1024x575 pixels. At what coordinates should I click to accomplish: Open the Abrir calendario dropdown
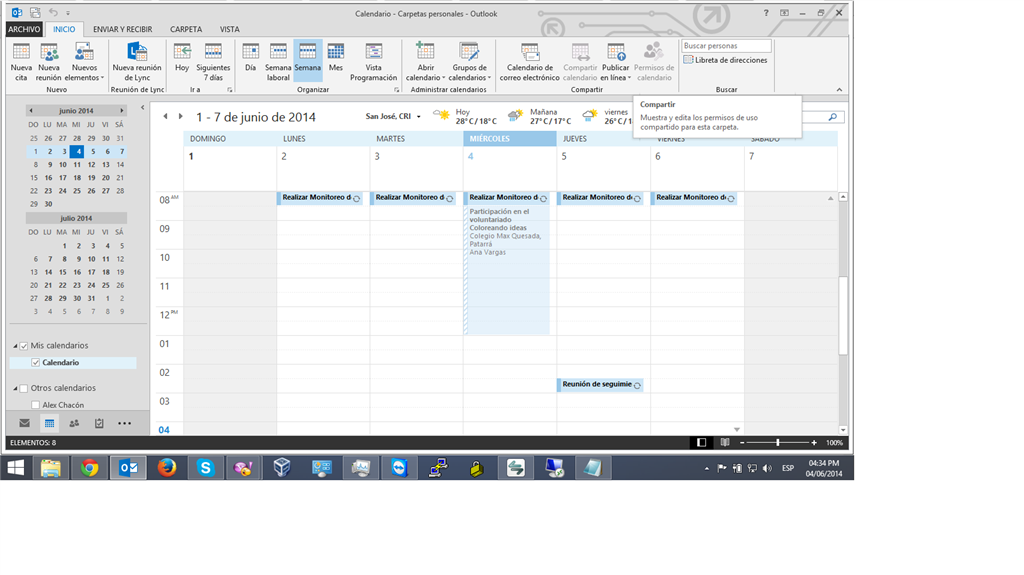[x=425, y=62]
